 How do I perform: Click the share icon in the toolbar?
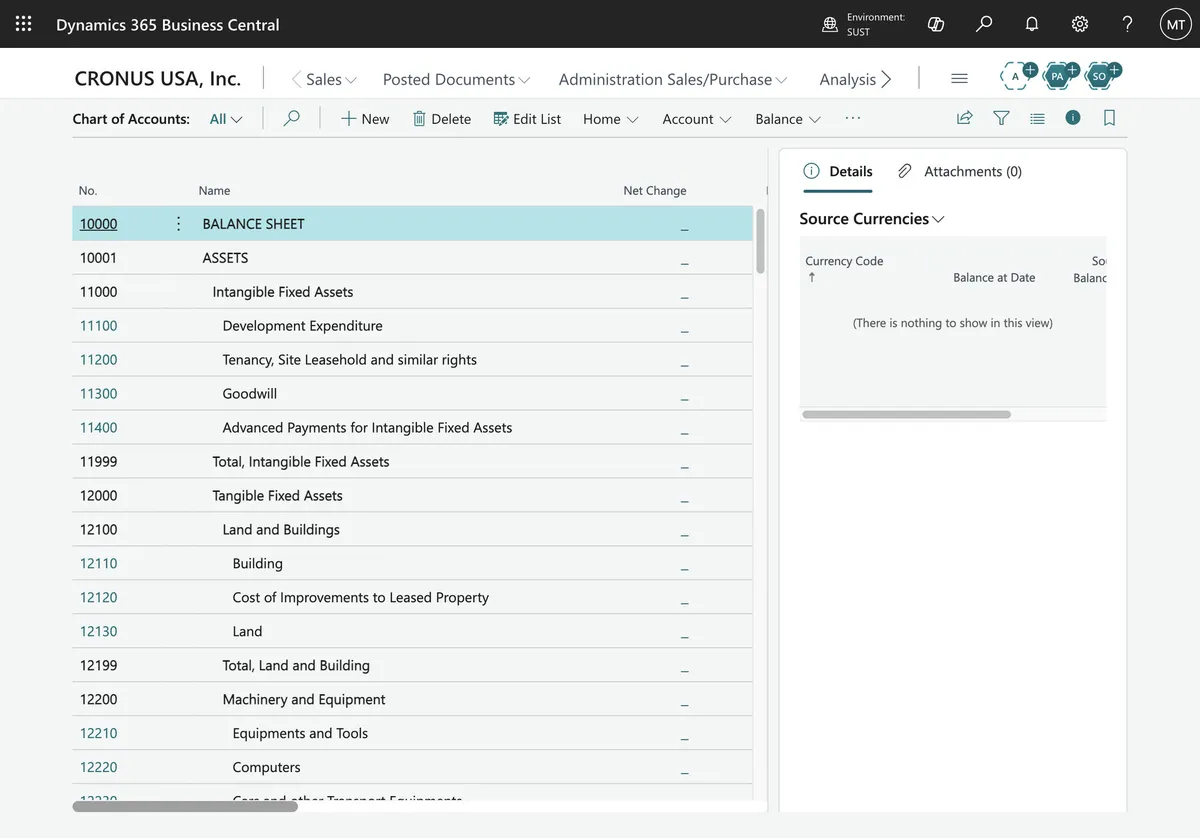(x=965, y=118)
